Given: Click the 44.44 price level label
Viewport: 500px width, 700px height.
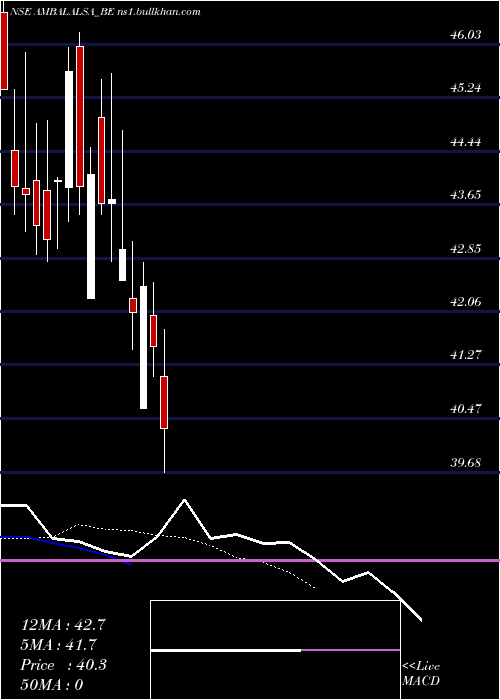Looking at the screenshot, I should [x=466, y=142].
